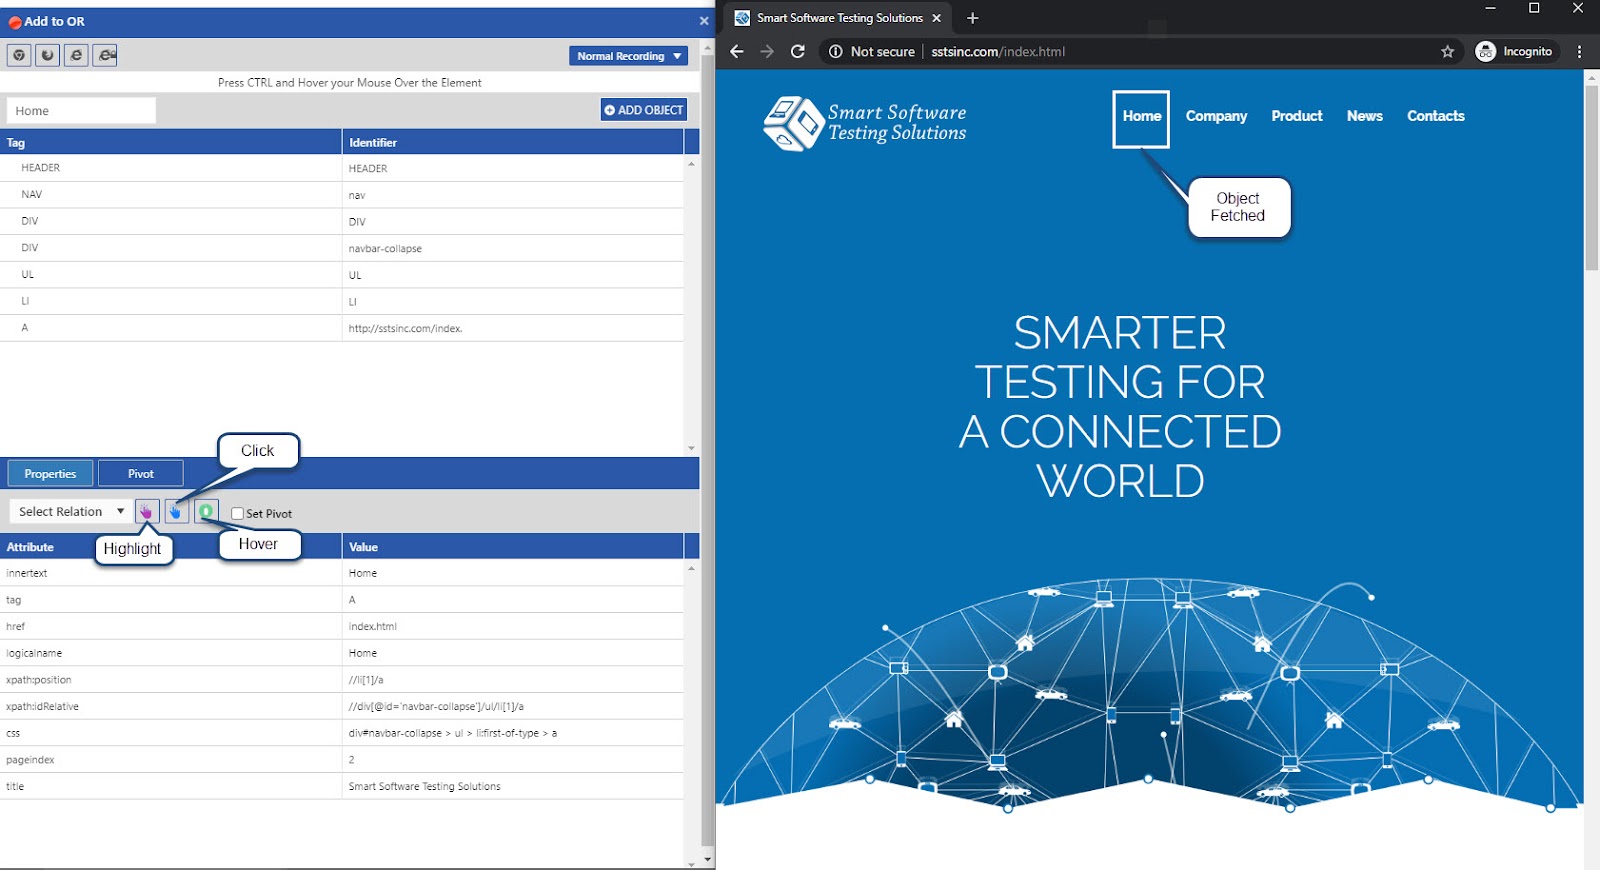
Task: Select the Internet Explorer icon in toolbar
Action: (76, 55)
